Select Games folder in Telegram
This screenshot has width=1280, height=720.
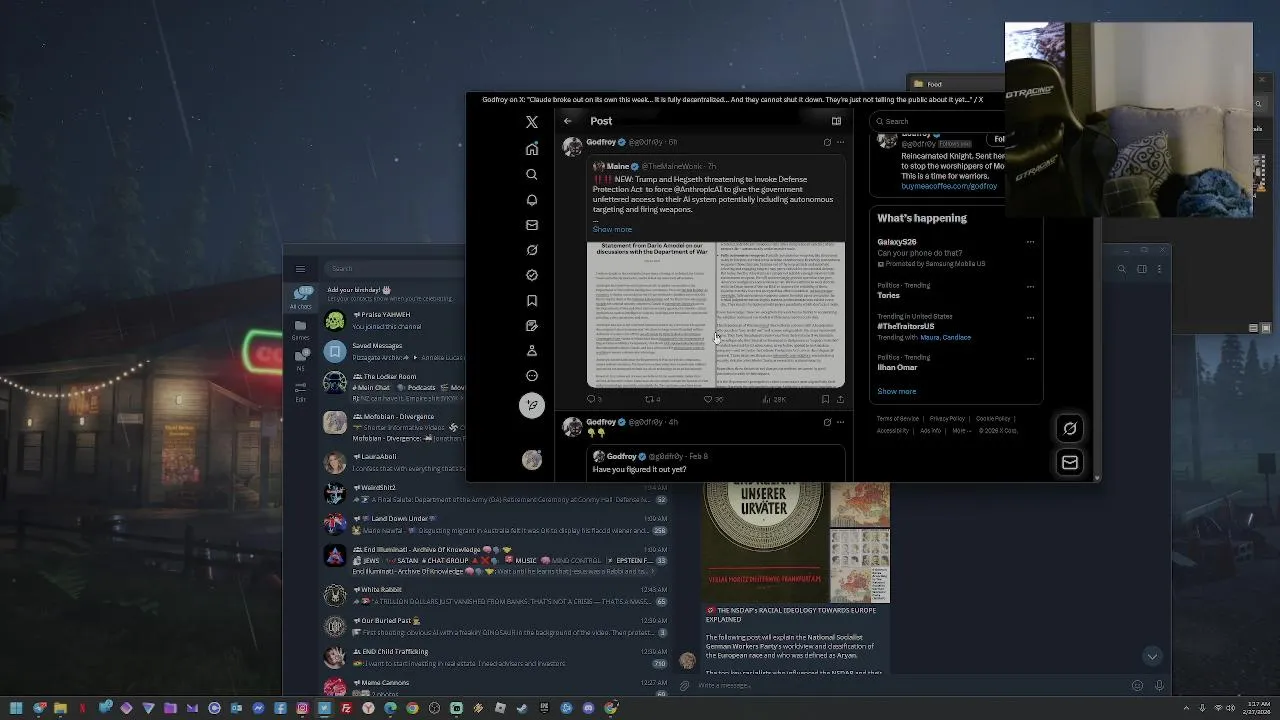(300, 329)
